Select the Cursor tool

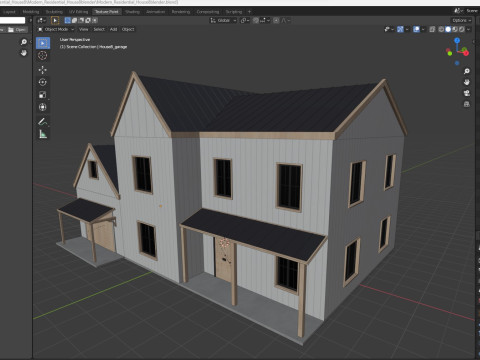pos(43,56)
